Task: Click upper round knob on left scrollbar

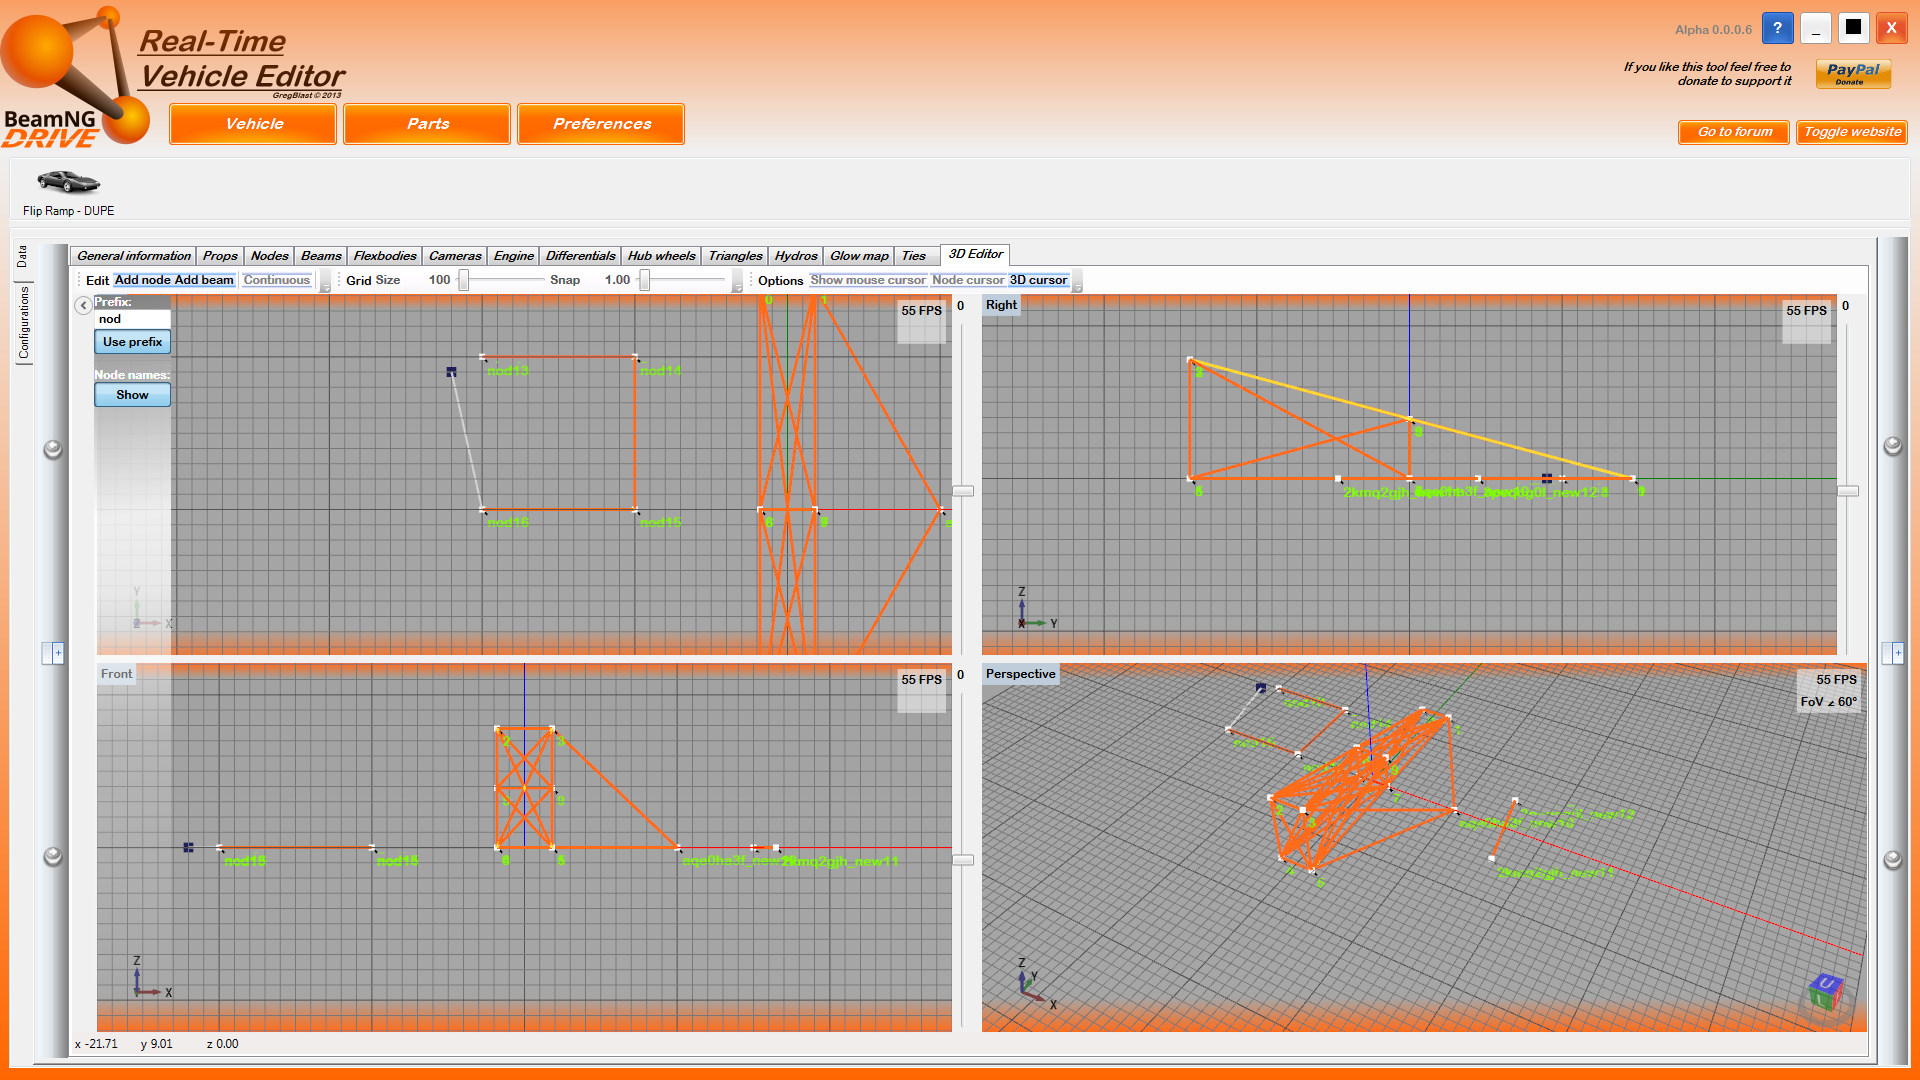Action: (53, 449)
